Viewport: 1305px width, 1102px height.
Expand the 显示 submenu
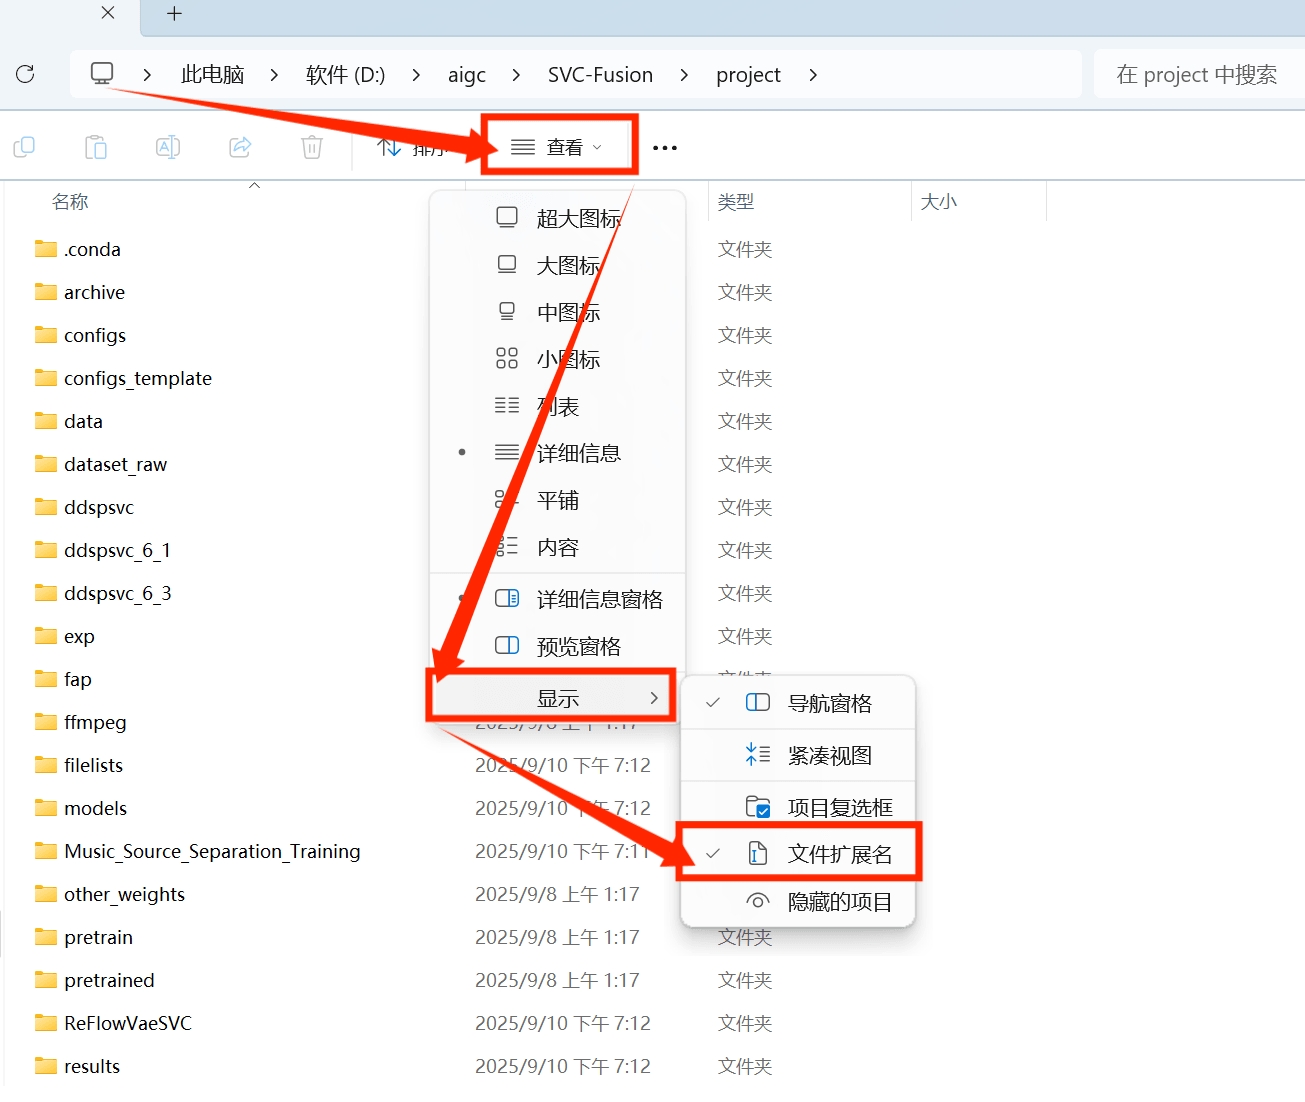[x=556, y=698]
